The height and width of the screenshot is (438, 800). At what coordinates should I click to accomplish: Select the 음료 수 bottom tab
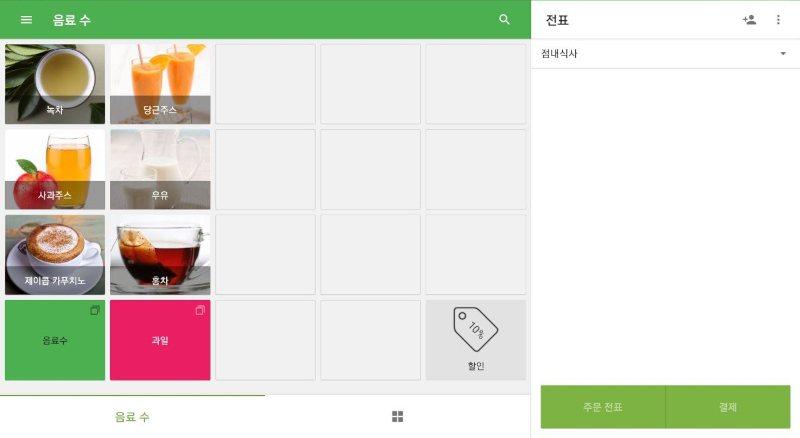point(132,417)
